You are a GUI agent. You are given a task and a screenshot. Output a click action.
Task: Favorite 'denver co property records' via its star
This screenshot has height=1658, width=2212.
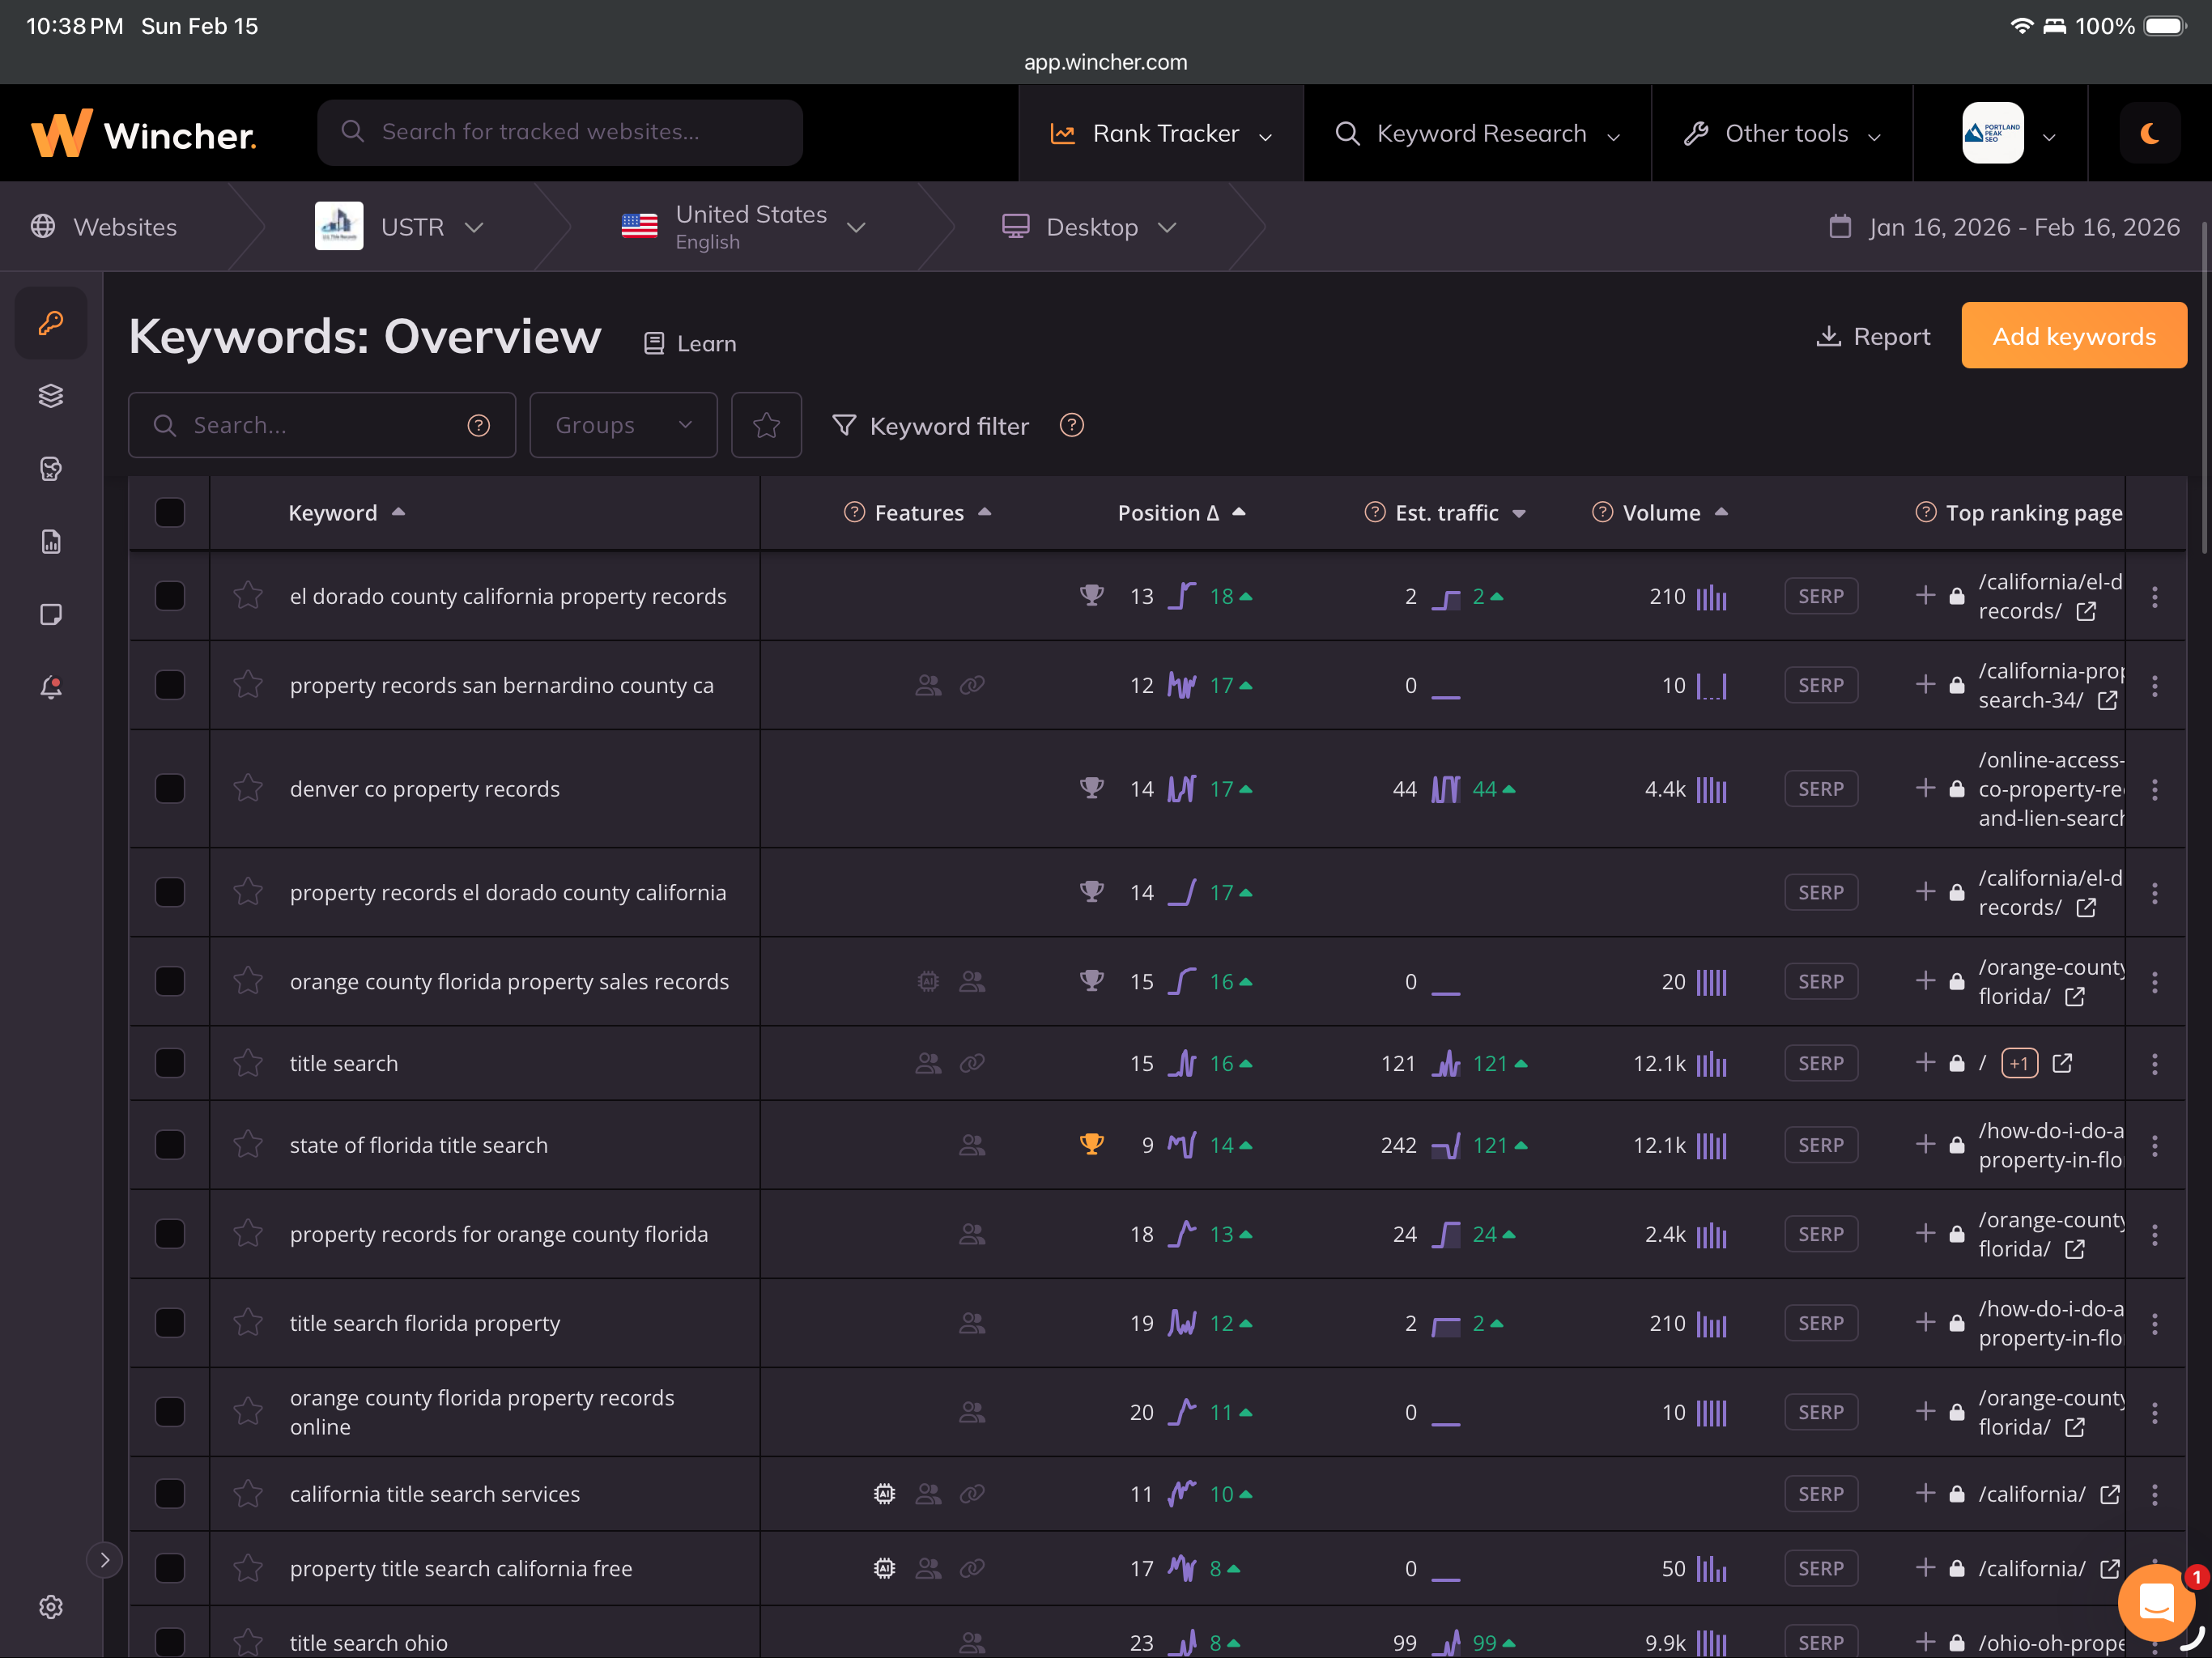click(x=248, y=788)
